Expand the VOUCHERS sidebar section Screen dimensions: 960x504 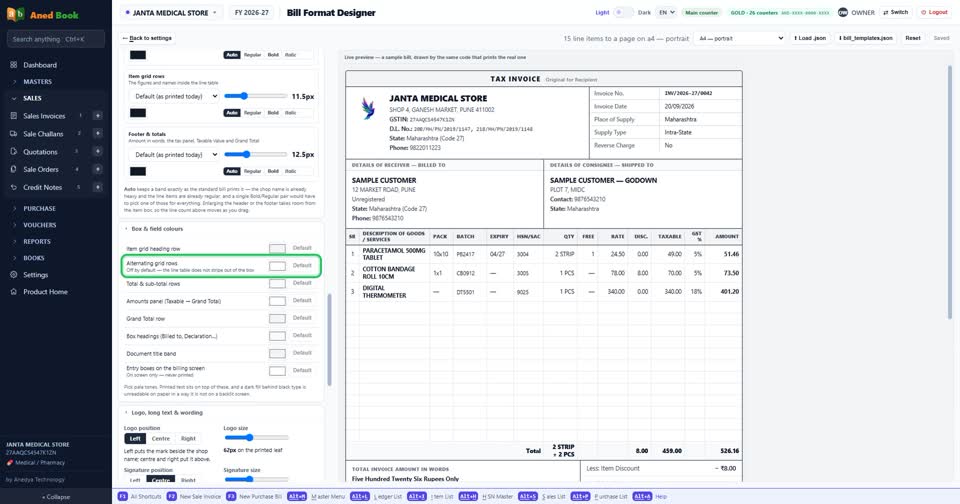click(39, 225)
